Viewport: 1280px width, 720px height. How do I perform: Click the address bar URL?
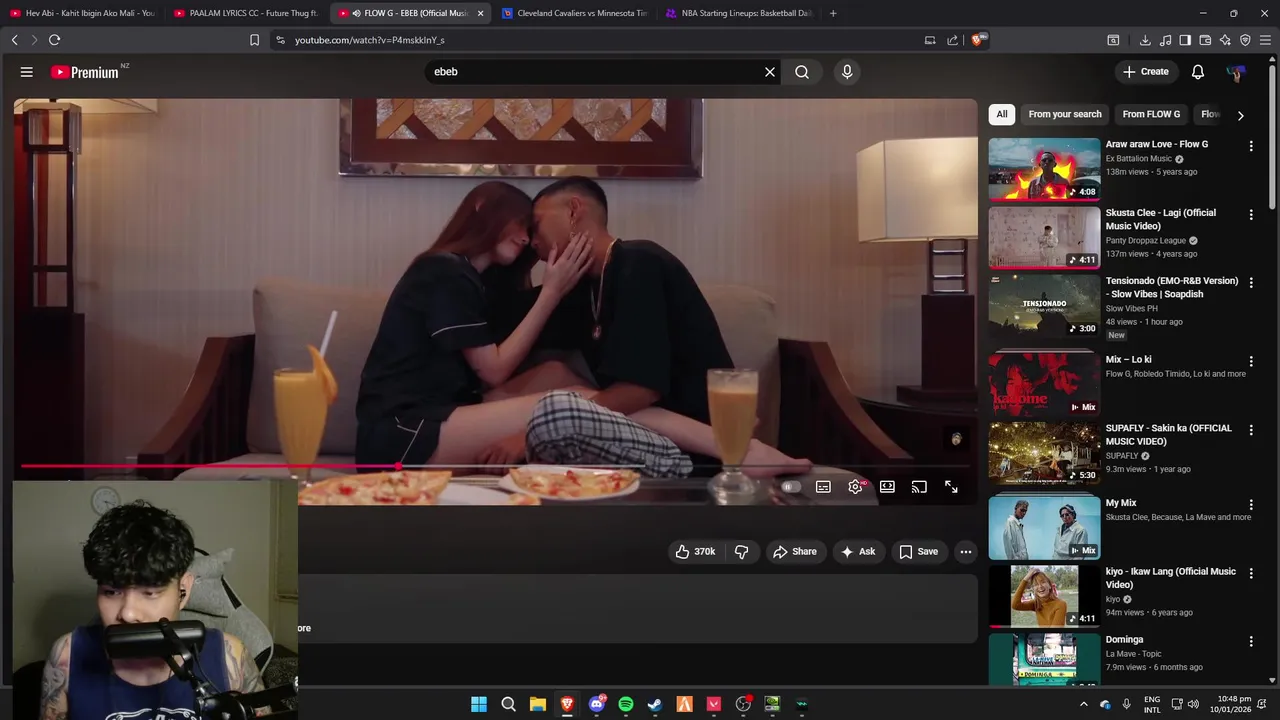pyautogui.click(x=370, y=40)
